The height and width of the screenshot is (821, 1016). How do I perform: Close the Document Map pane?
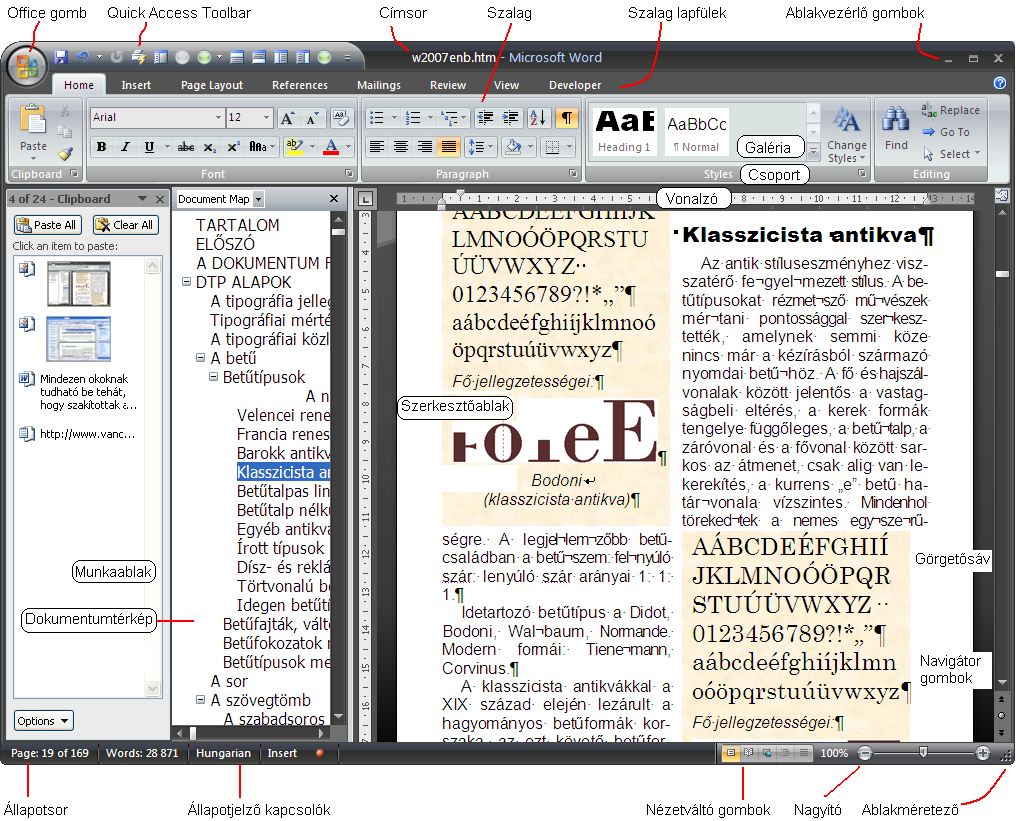334,199
